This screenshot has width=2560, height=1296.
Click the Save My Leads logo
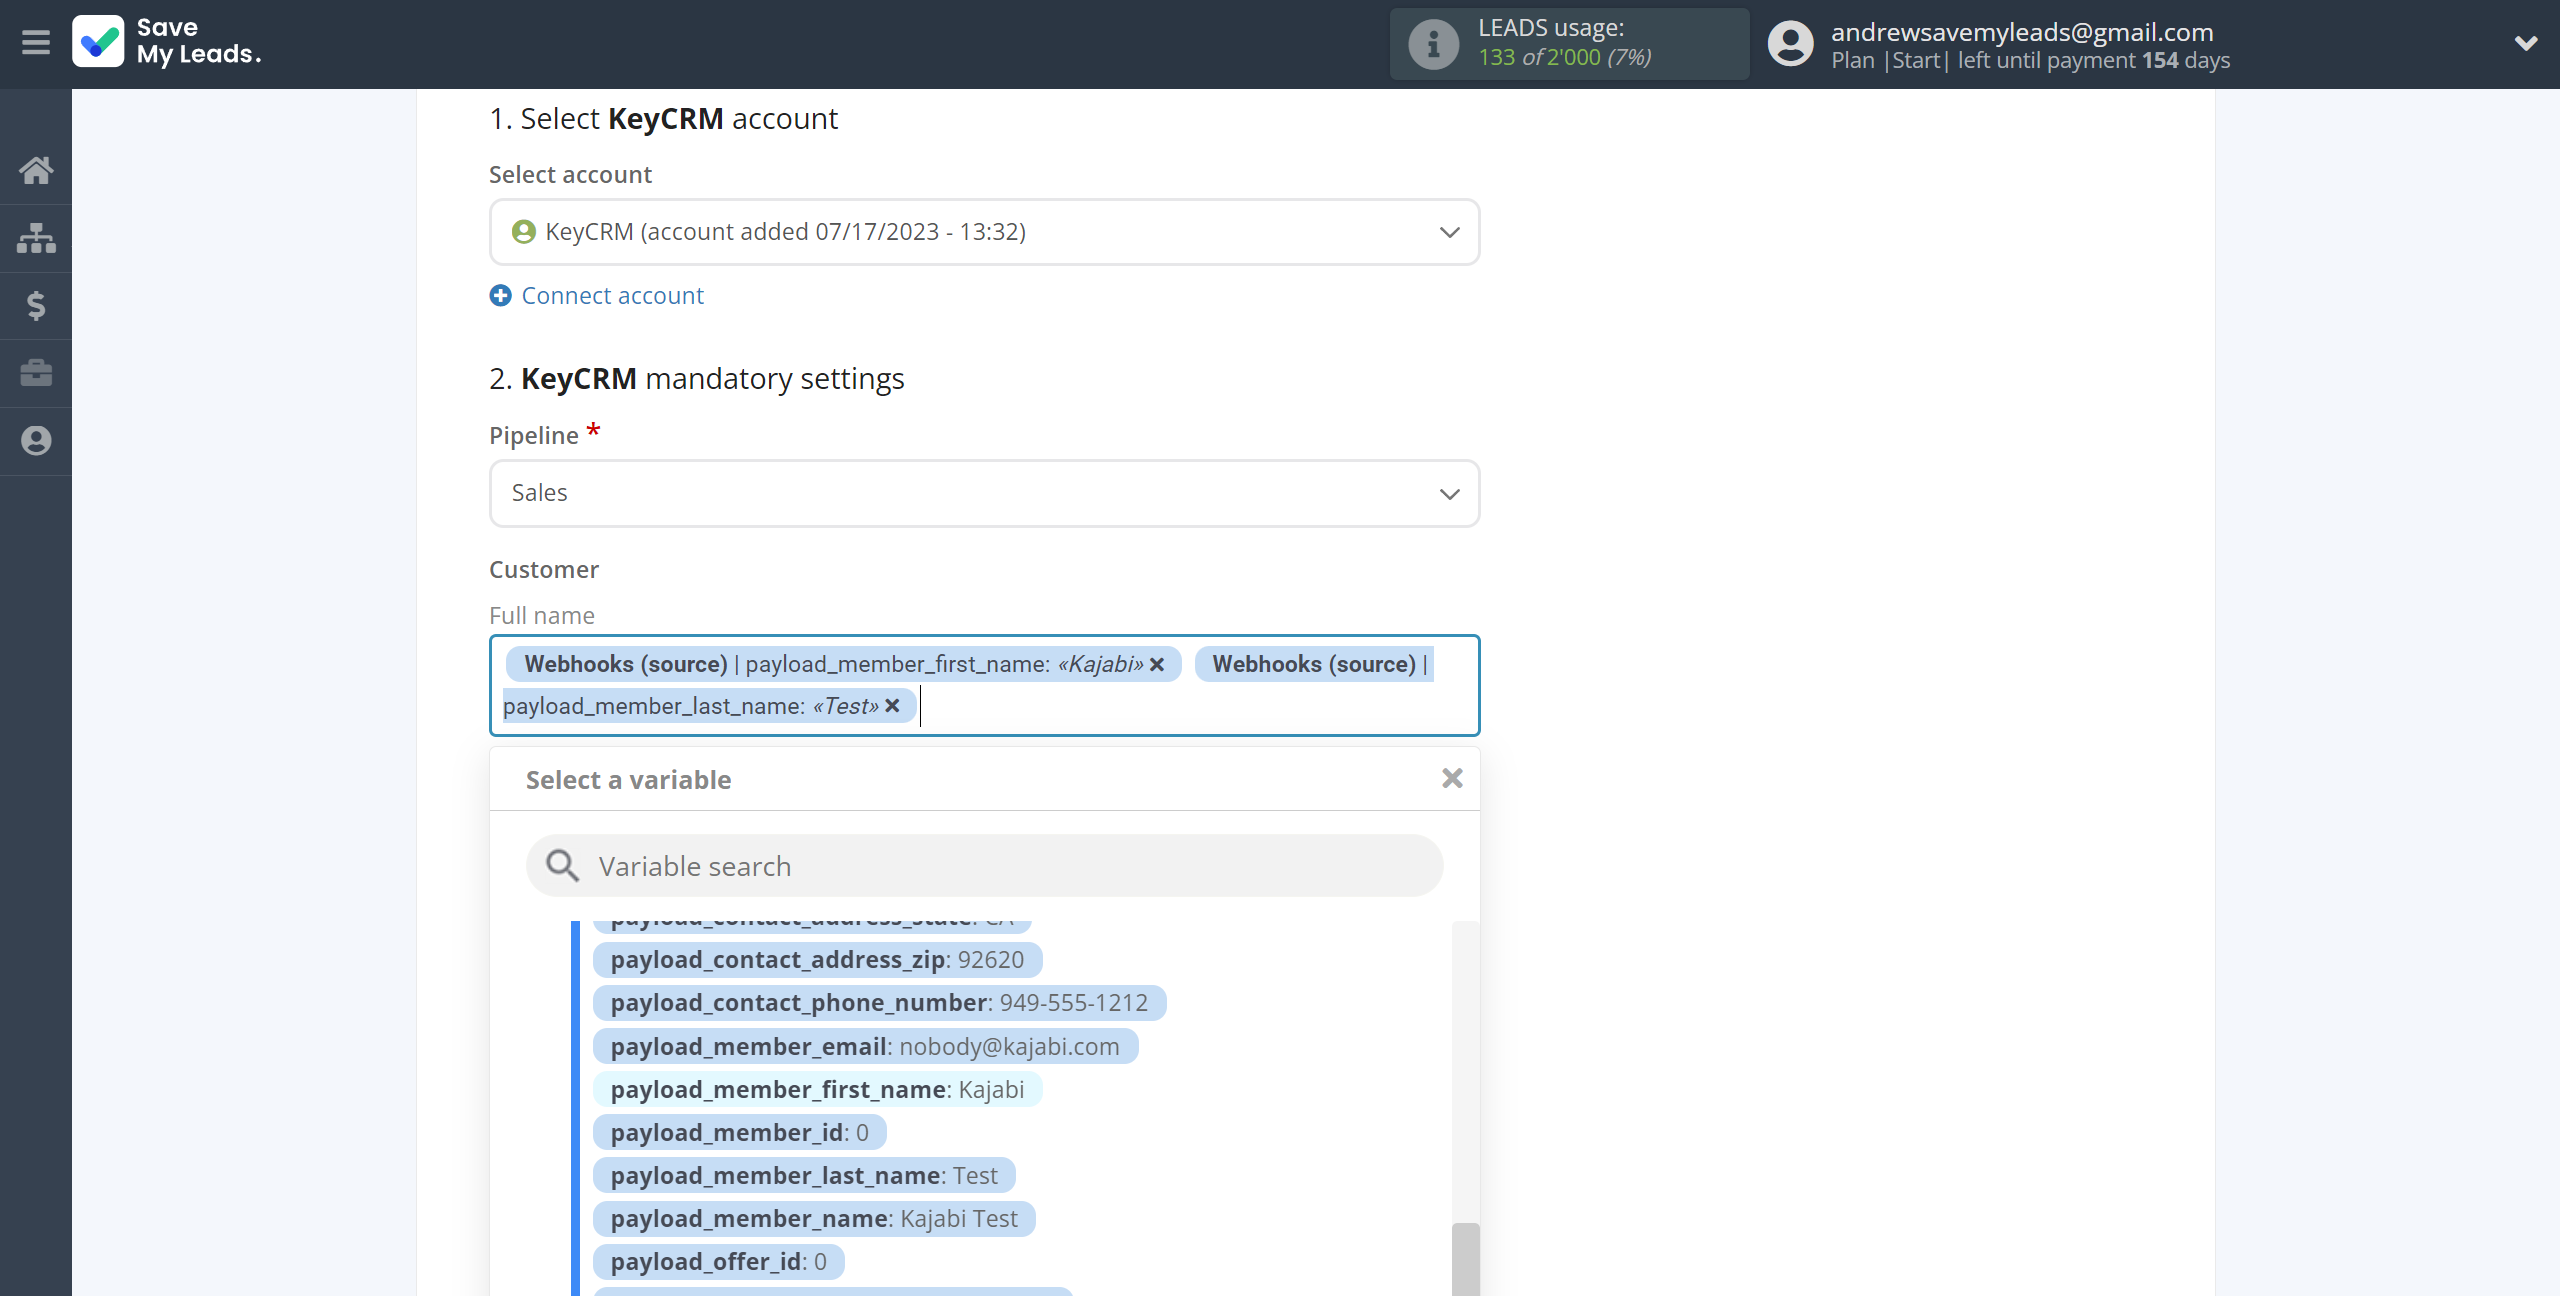point(167,42)
